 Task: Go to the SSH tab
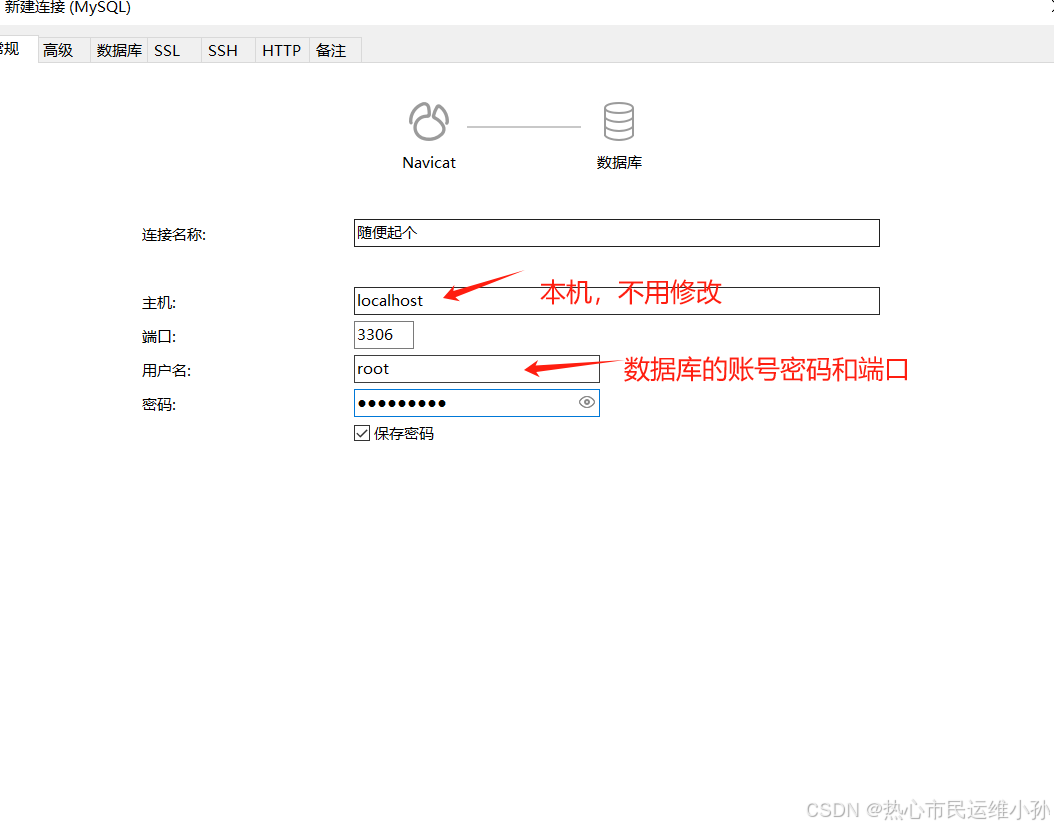223,50
